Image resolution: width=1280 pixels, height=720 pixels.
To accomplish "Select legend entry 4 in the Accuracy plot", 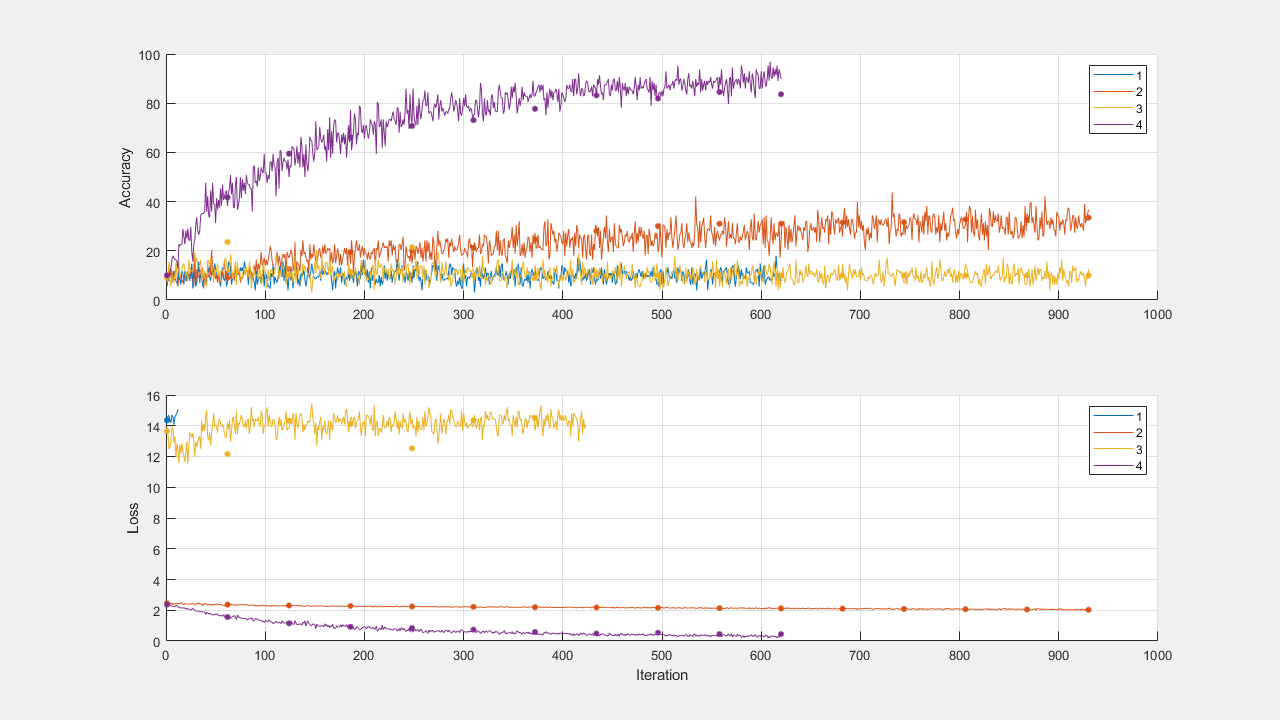I will pos(1117,126).
